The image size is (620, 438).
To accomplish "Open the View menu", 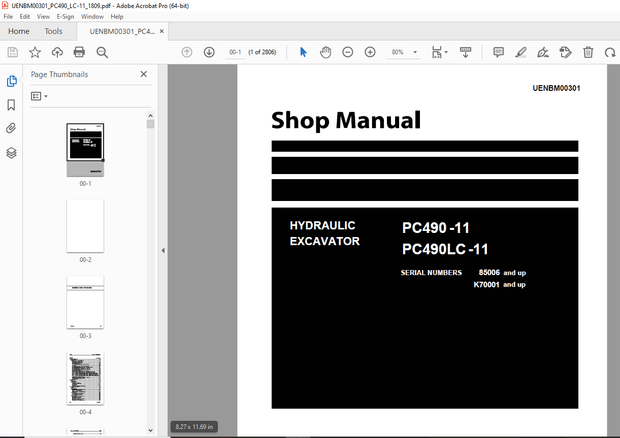I will 43,17.
